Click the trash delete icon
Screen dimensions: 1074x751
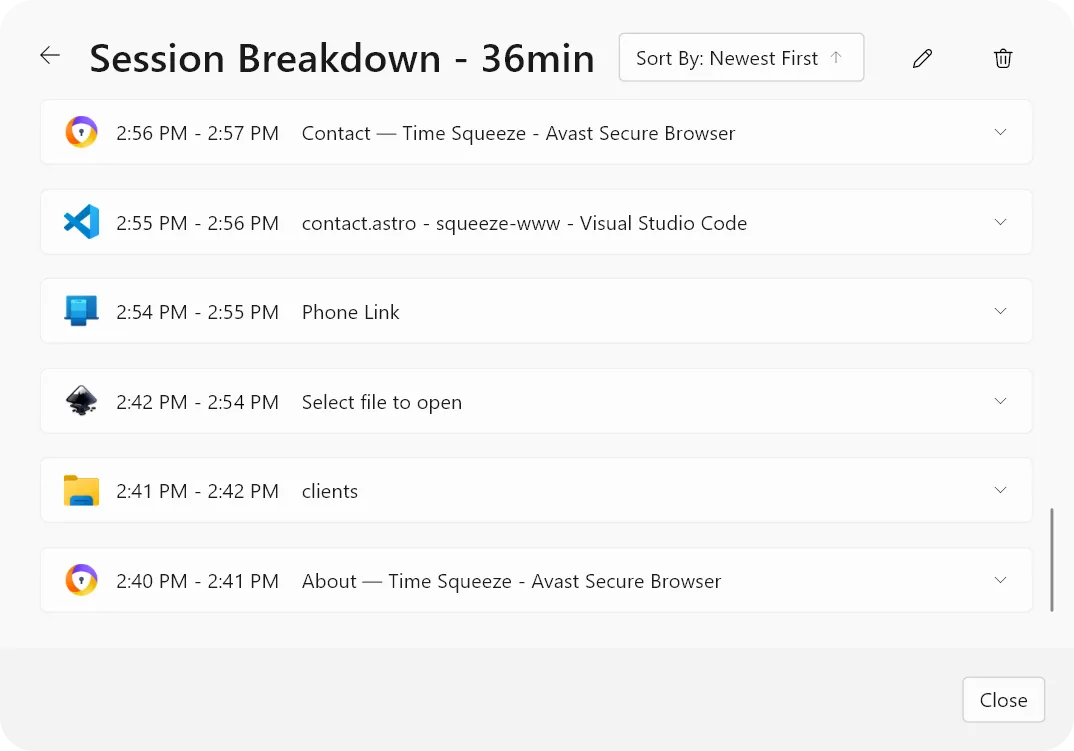pos(1003,59)
